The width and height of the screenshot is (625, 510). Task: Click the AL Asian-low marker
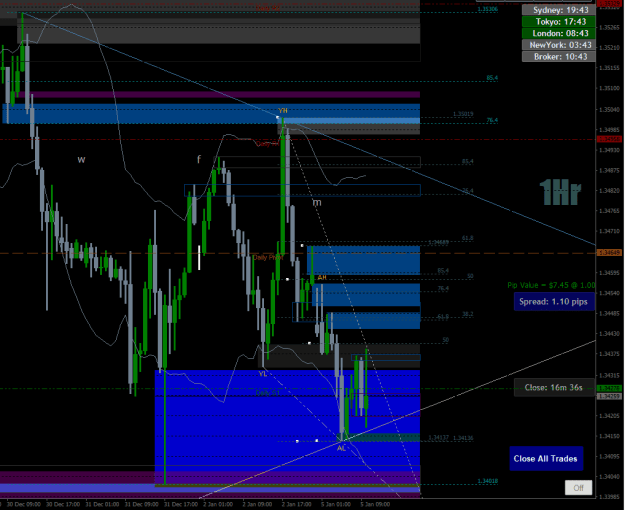[341, 448]
